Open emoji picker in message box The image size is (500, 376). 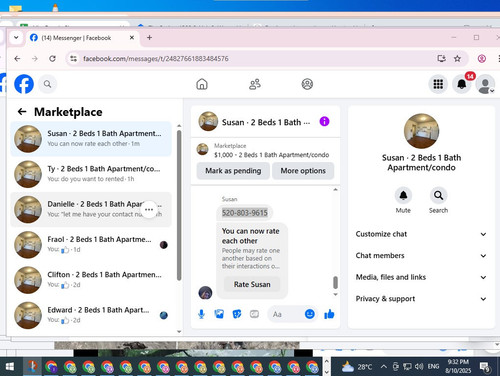click(x=310, y=314)
